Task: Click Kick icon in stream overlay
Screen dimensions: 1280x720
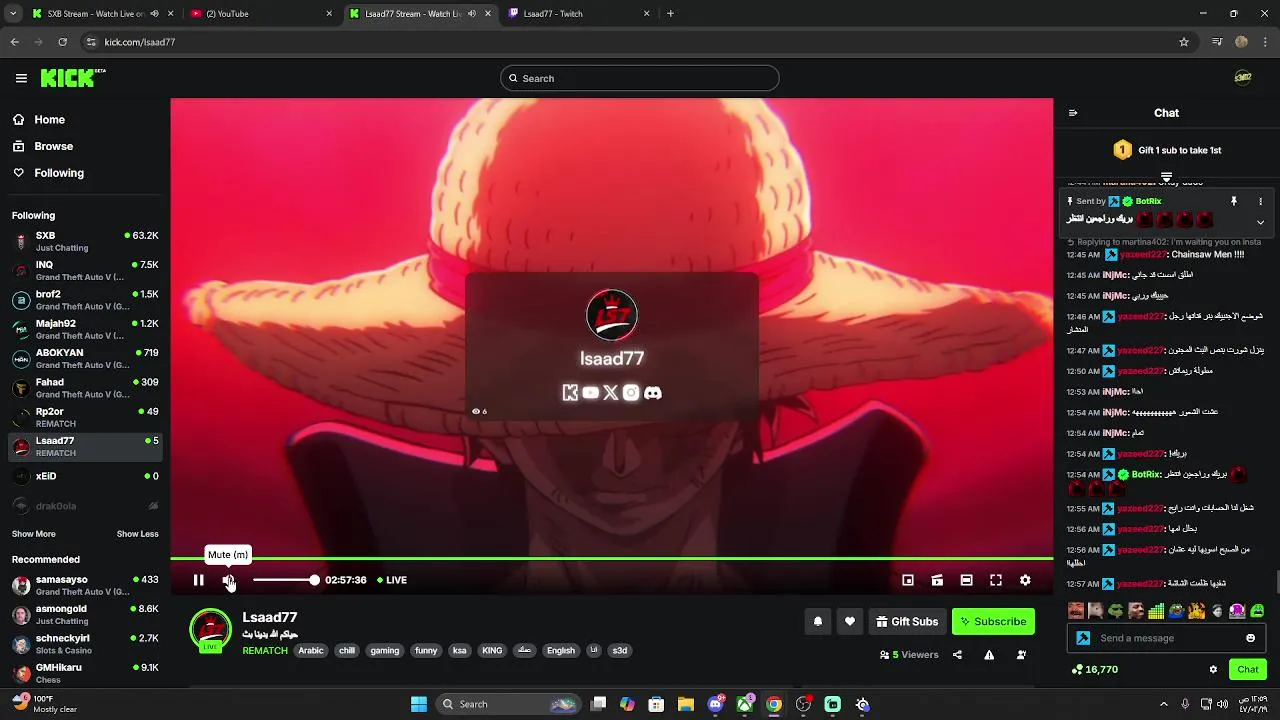Action: (570, 393)
